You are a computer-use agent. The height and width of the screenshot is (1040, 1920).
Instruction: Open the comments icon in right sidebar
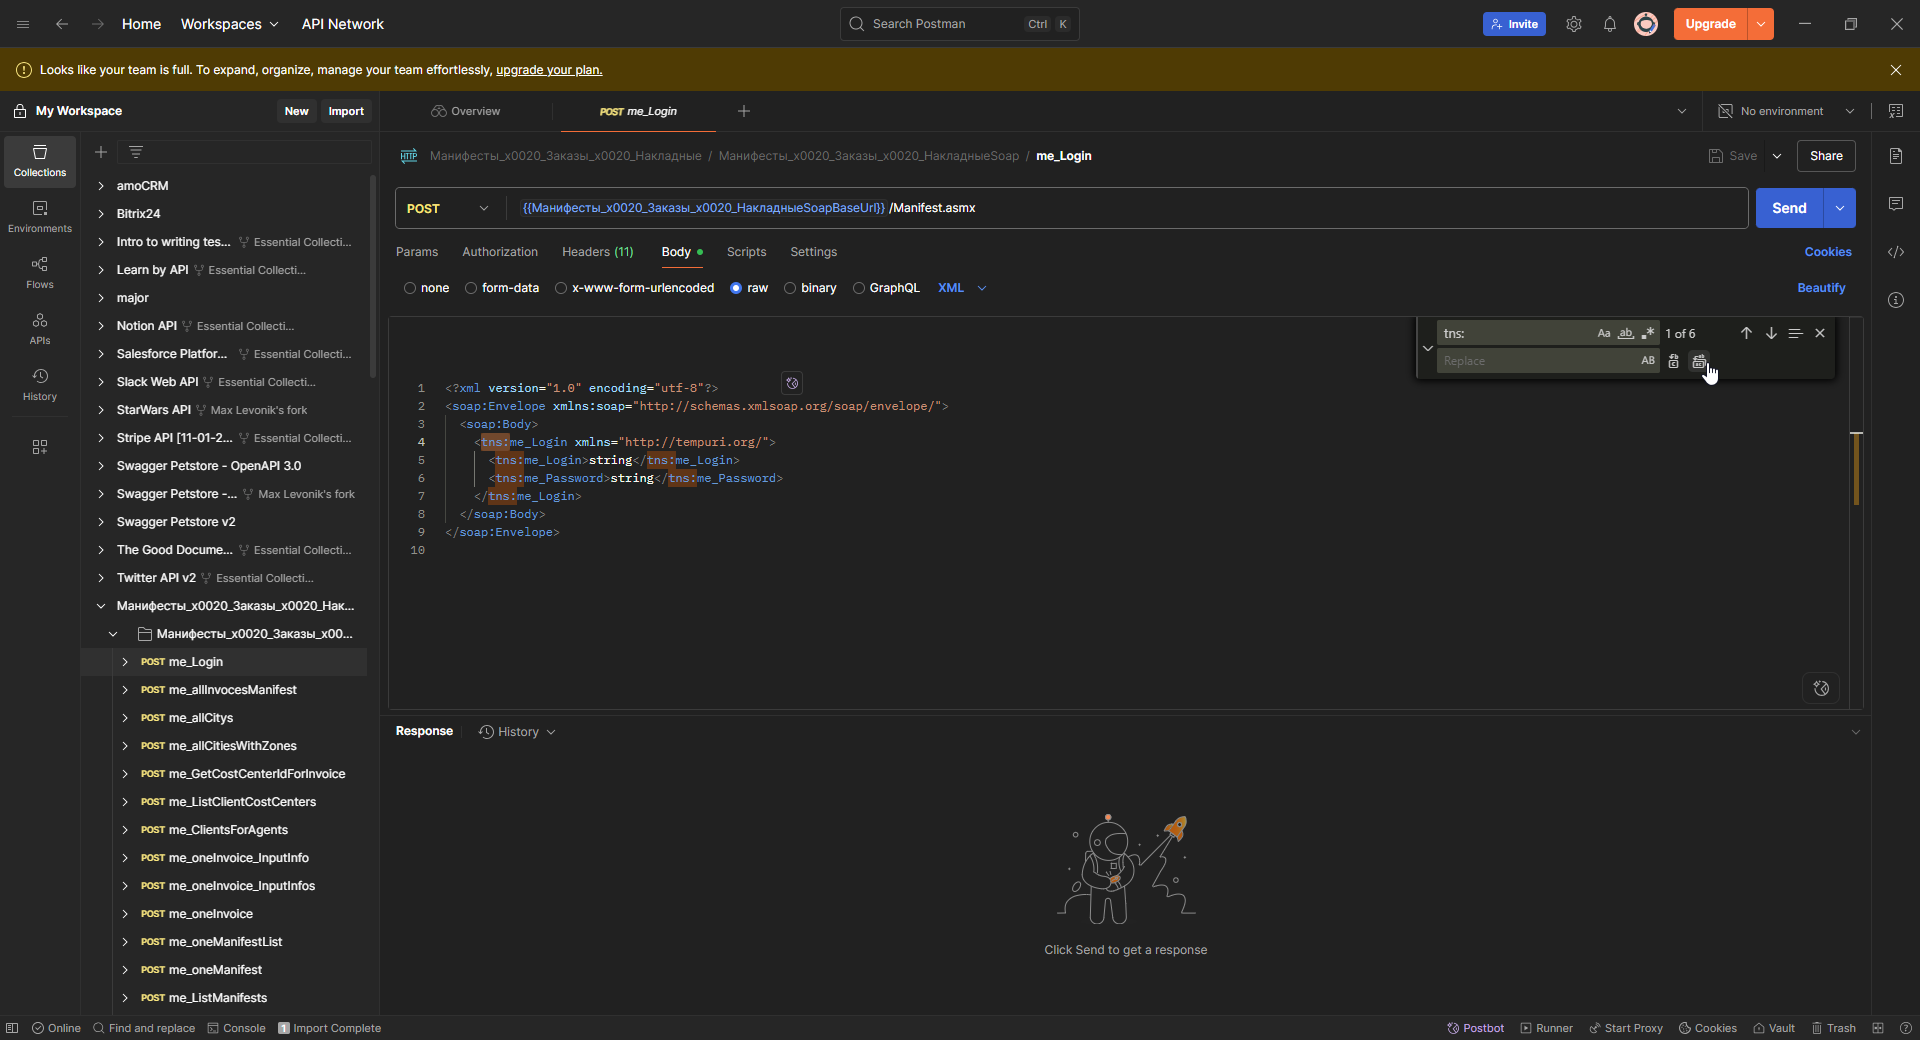tap(1896, 204)
